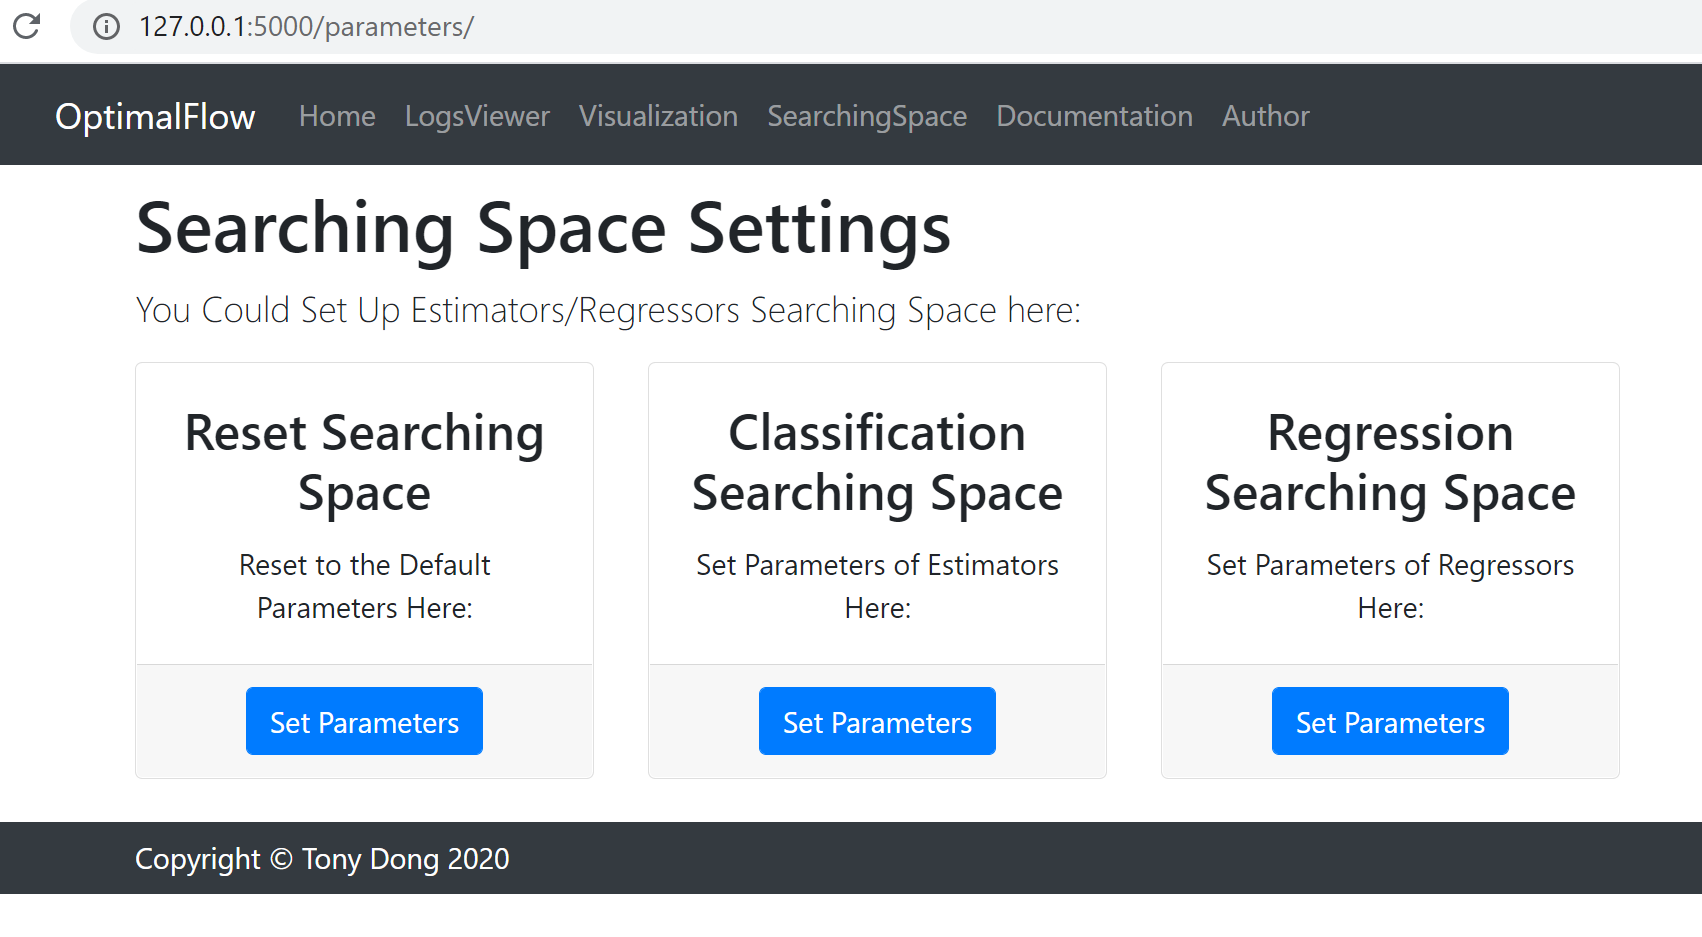Click the Searching Space Settings page heading
The height and width of the screenshot is (937, 1702).
pos(543,229)
